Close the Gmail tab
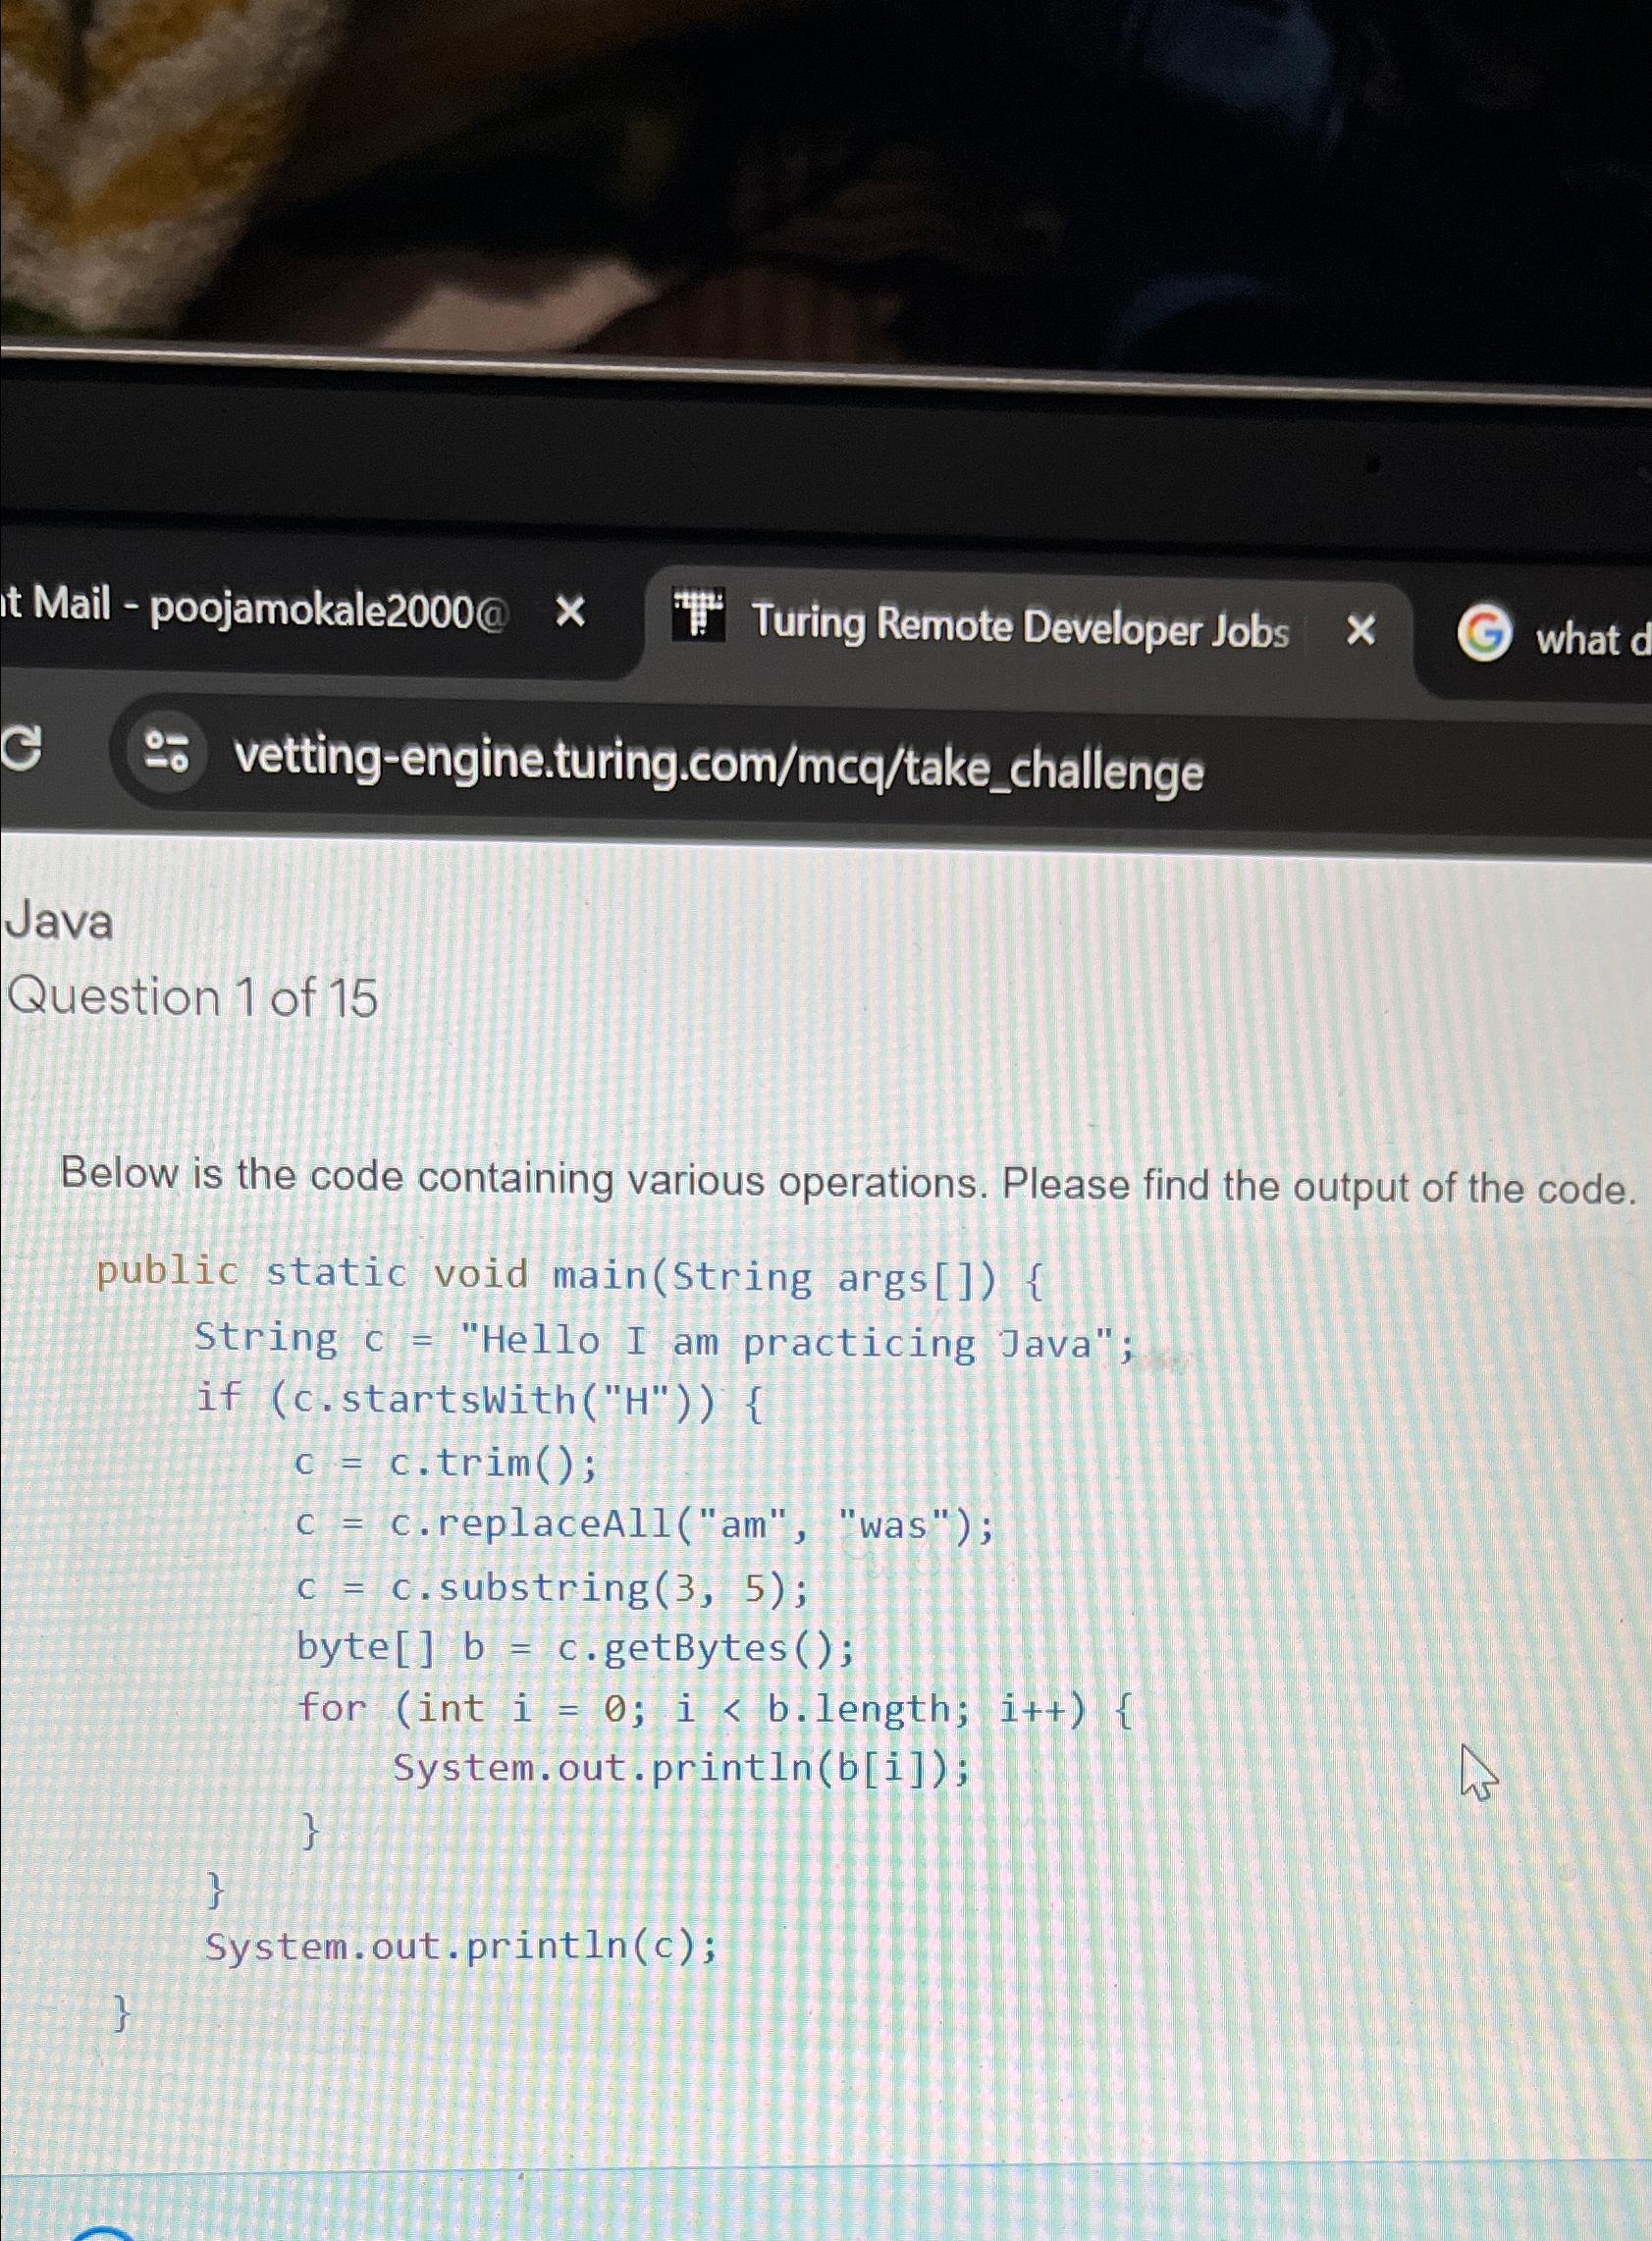This screenshot has height=2241, width=1652. coord(572,610)
